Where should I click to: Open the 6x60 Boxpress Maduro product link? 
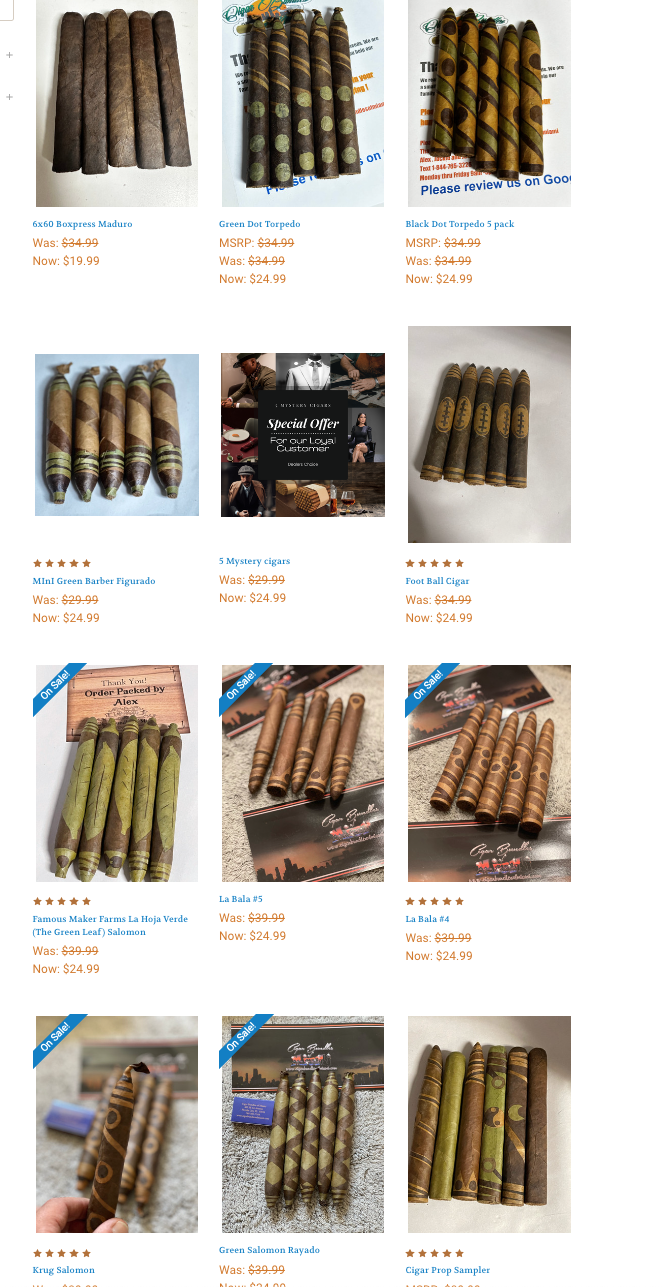point(82,224)
